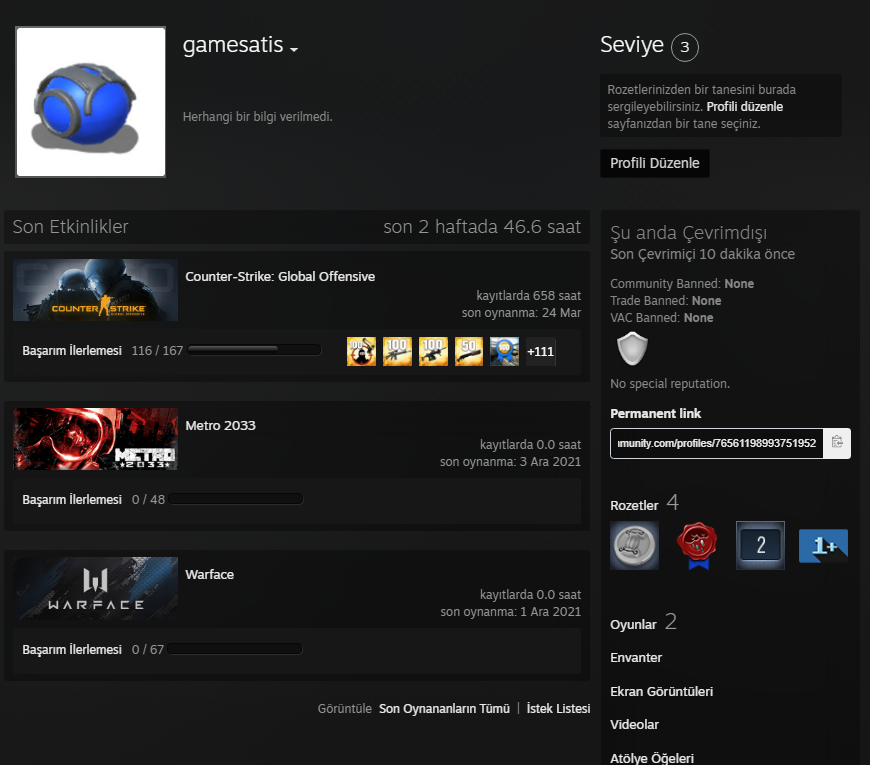Click 'son oynanma: 1 Ara 2021' text

(x=510, y=611)
